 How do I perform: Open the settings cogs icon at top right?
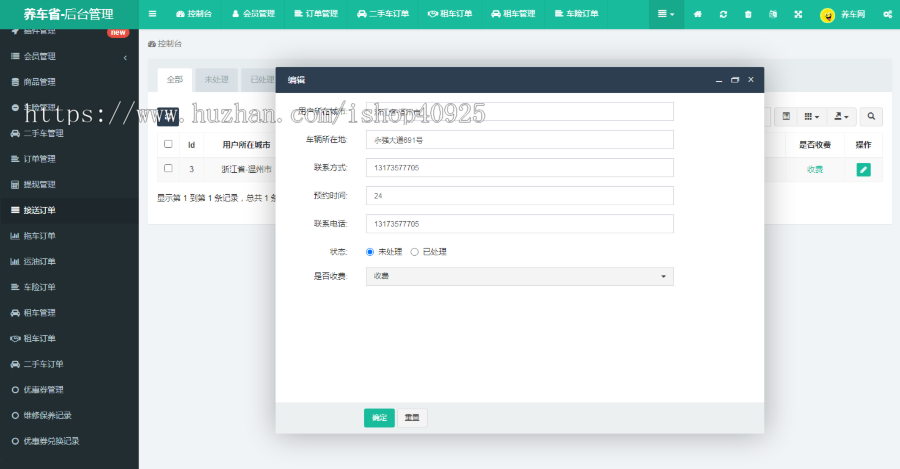887,14
